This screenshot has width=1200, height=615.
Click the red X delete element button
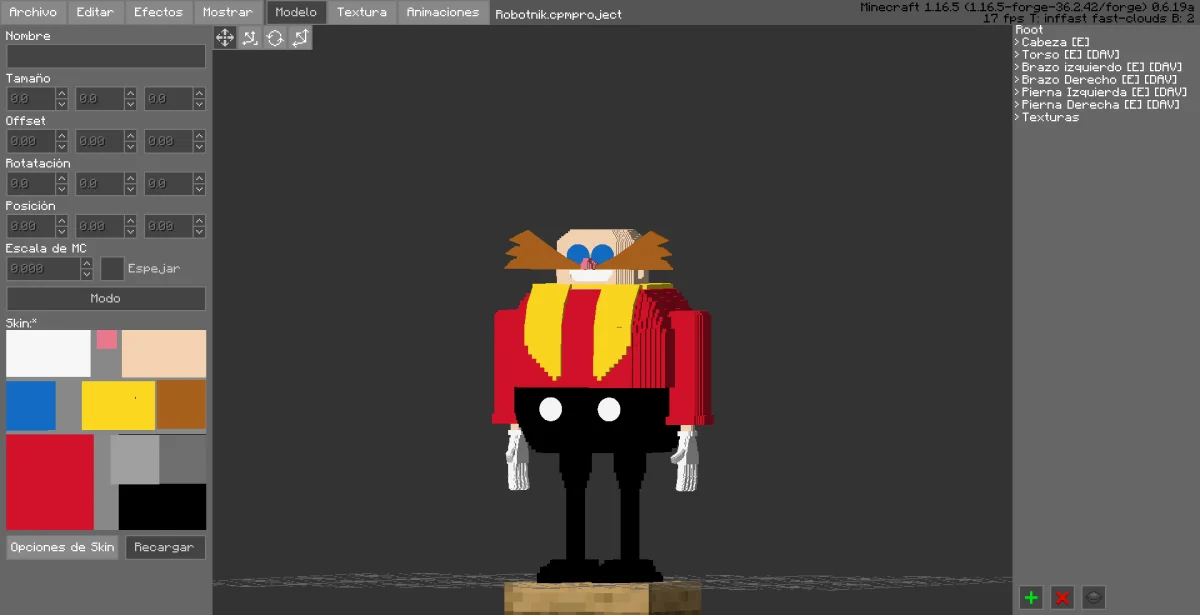pos(1062,598)
